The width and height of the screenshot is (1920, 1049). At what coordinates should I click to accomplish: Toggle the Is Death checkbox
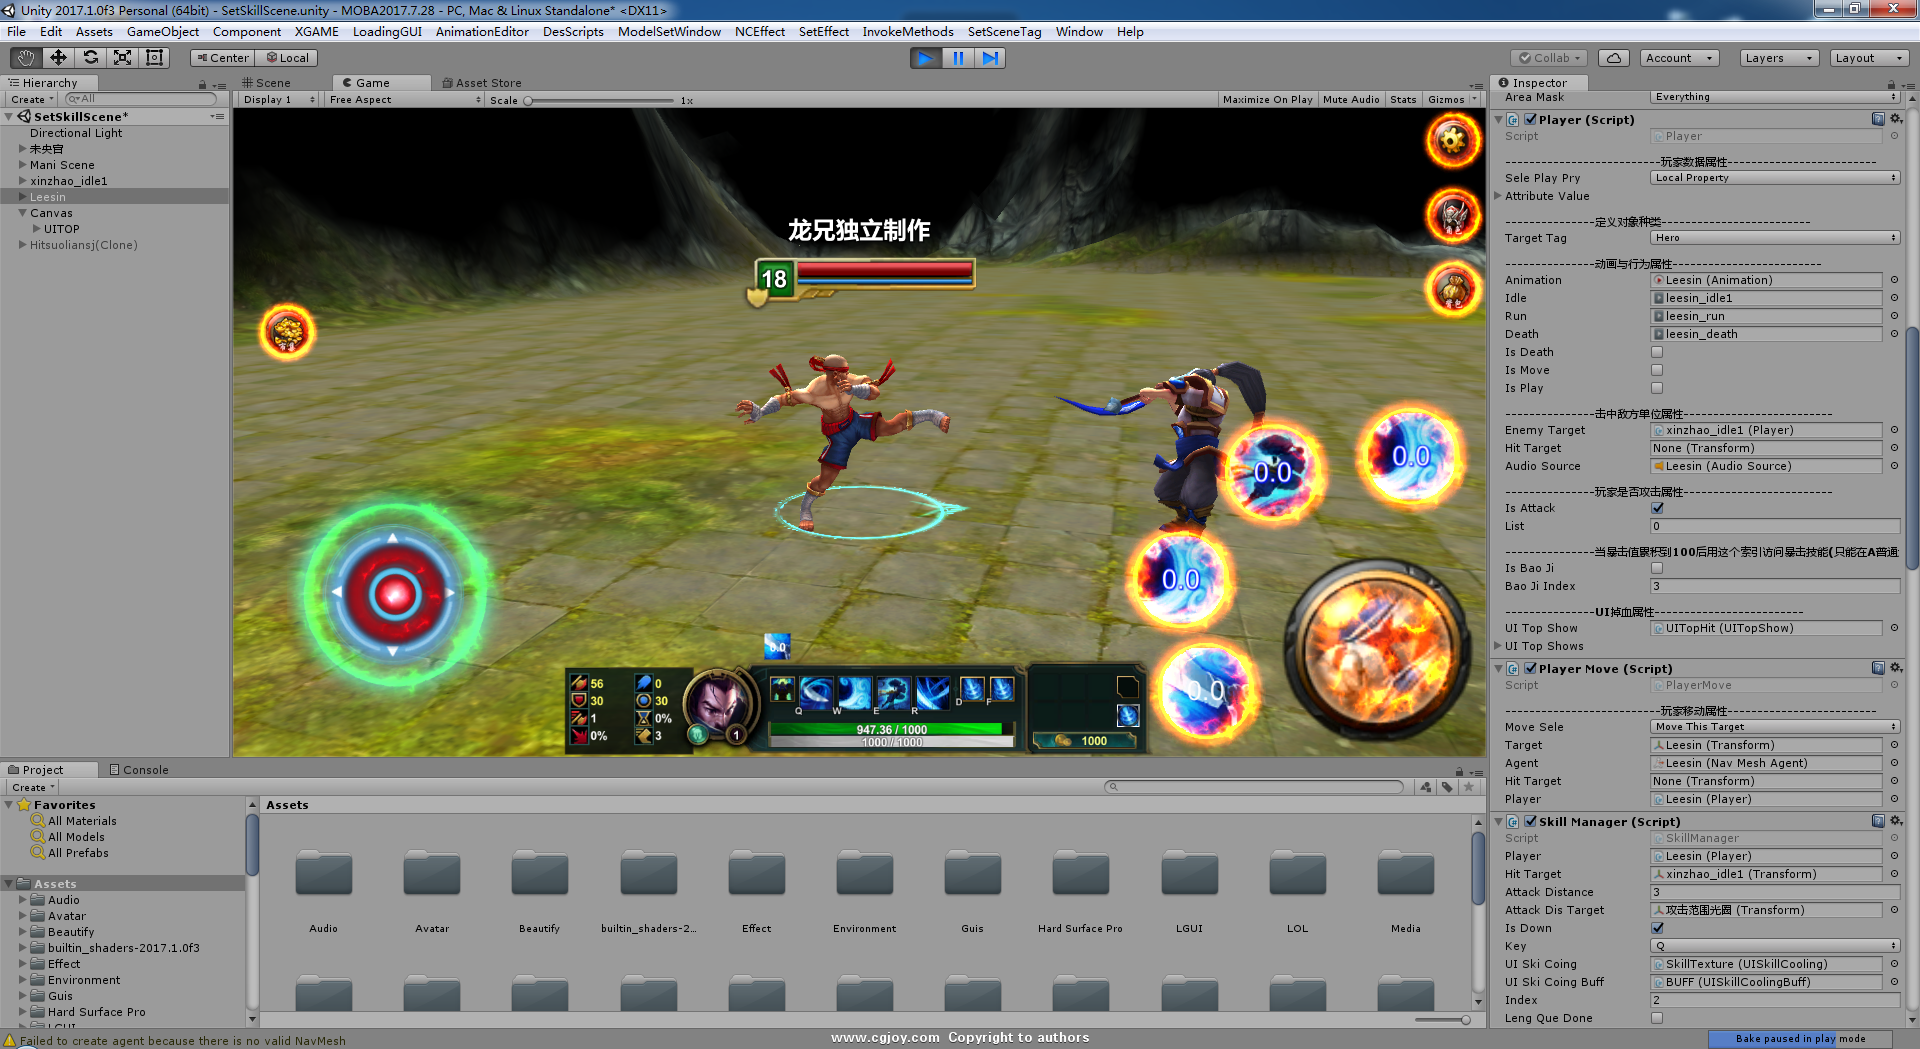pyautogui.click(x=1657, y=352)
